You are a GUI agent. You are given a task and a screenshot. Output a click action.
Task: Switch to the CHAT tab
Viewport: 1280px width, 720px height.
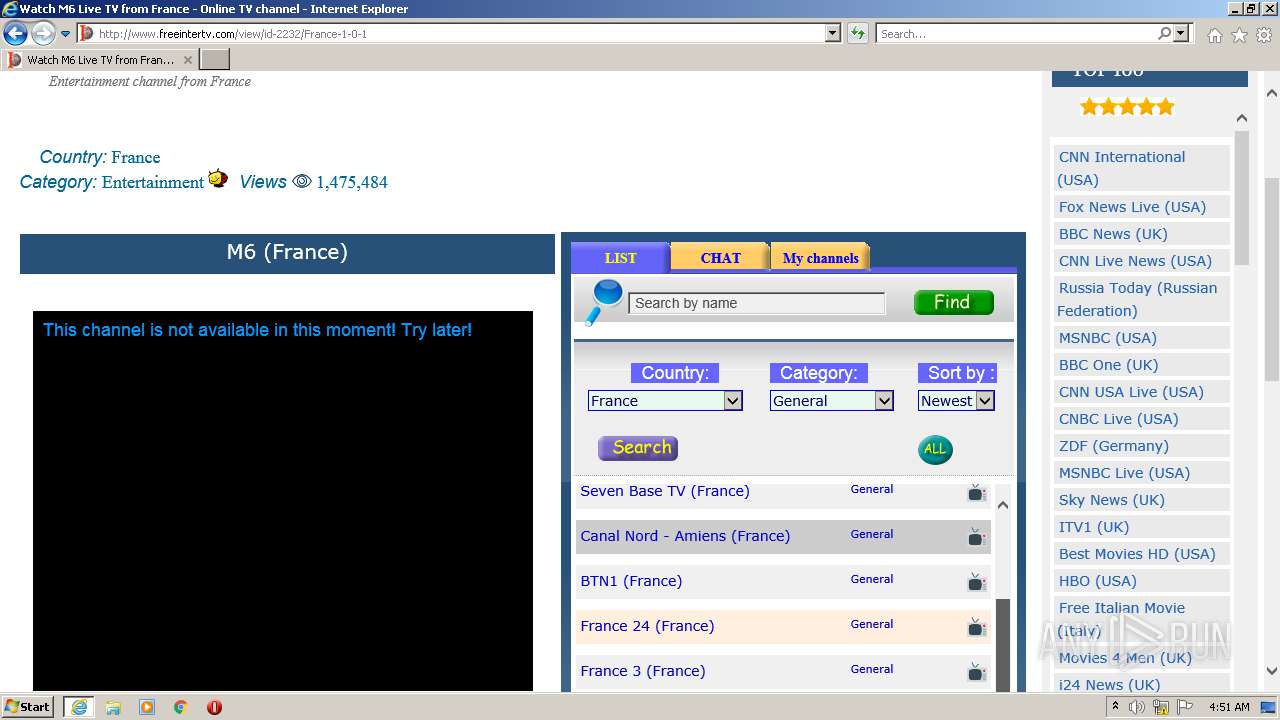tap(720, 258)
